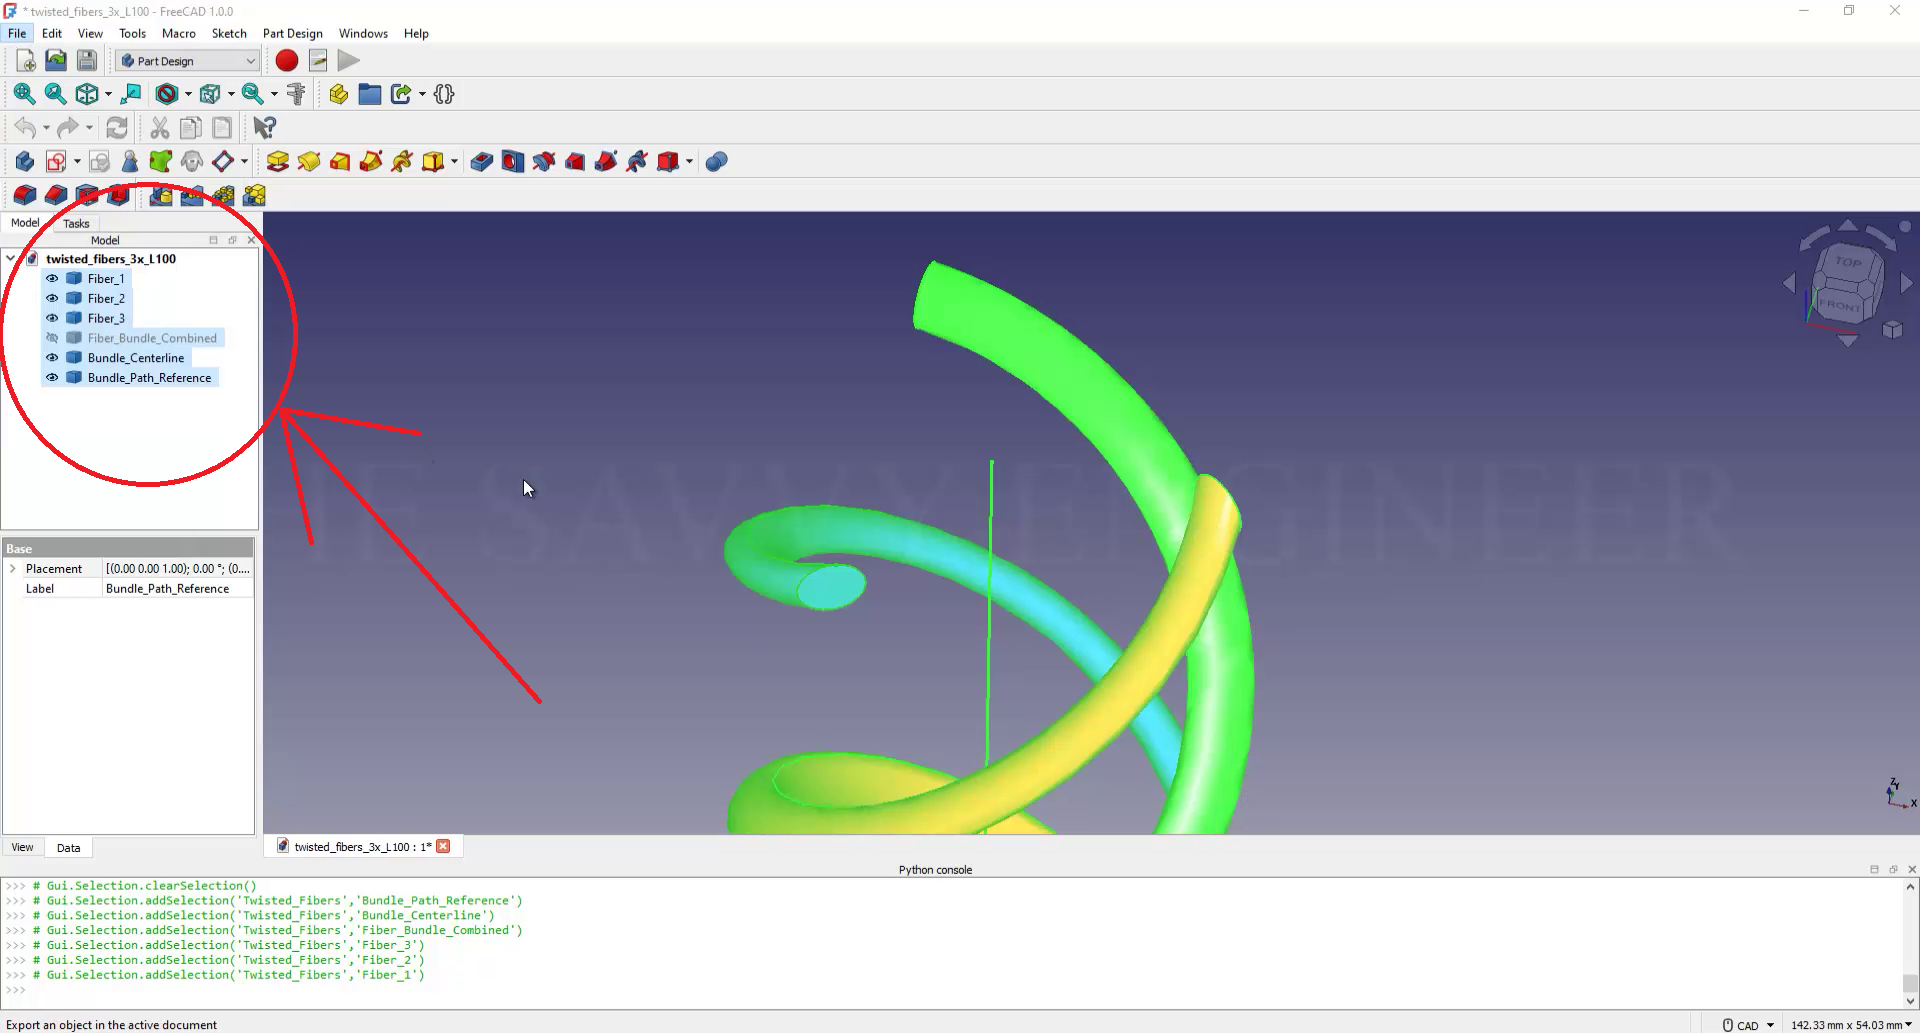Show Fiber_Bundle_Combined via its eye icon
This screenshot has height=1033, width=1920.
[52, 338]
